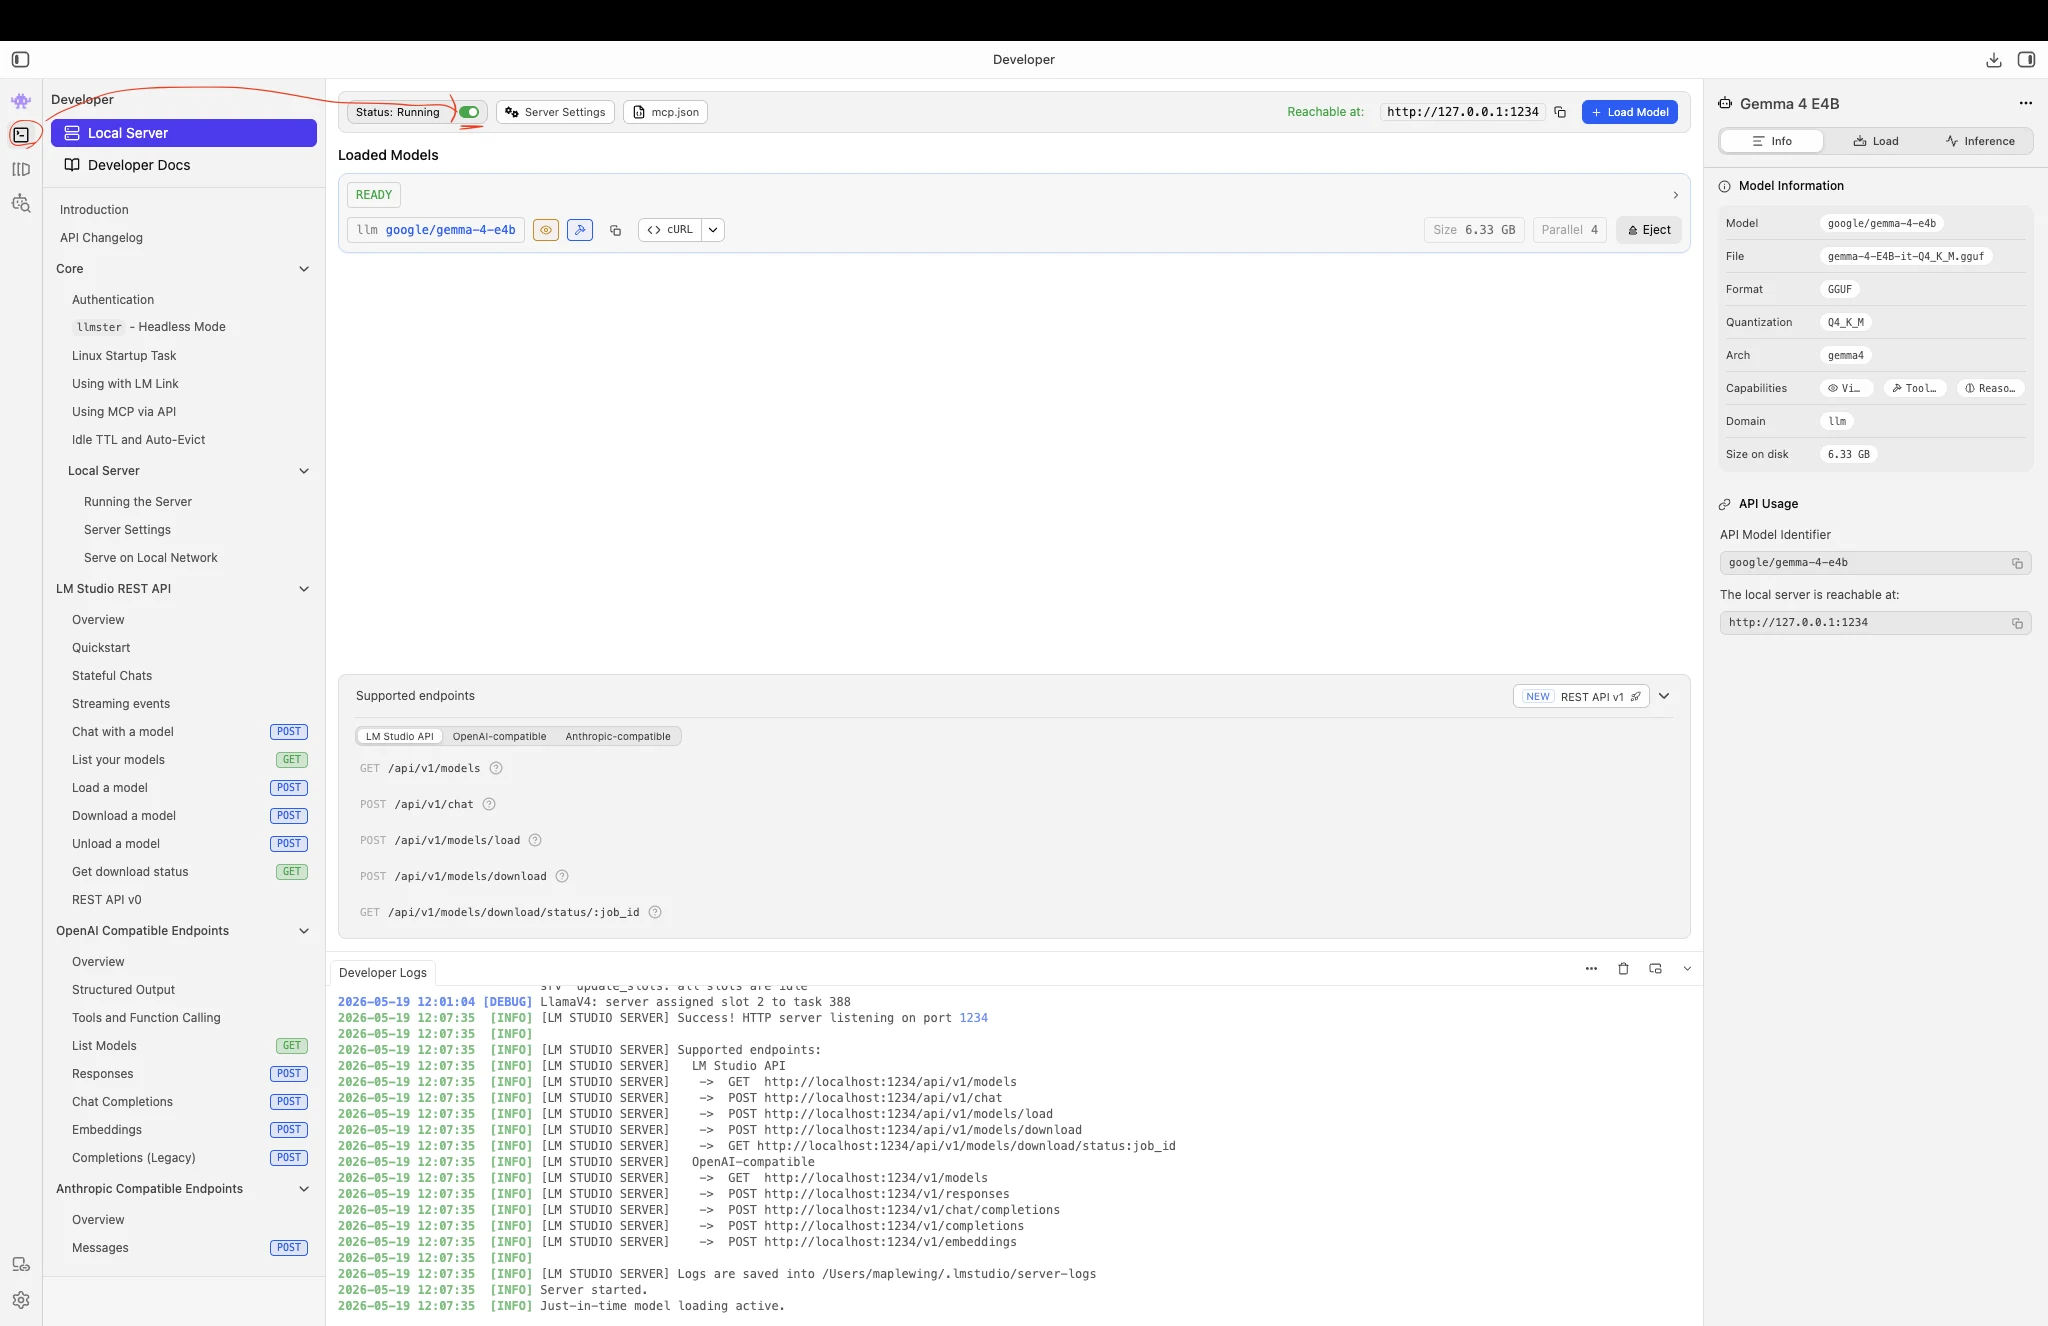Copy the google/gemma-4-e4b model identifier in Loaded Models
This screenshot has width=2048, height=1326.
coord(615,230)
